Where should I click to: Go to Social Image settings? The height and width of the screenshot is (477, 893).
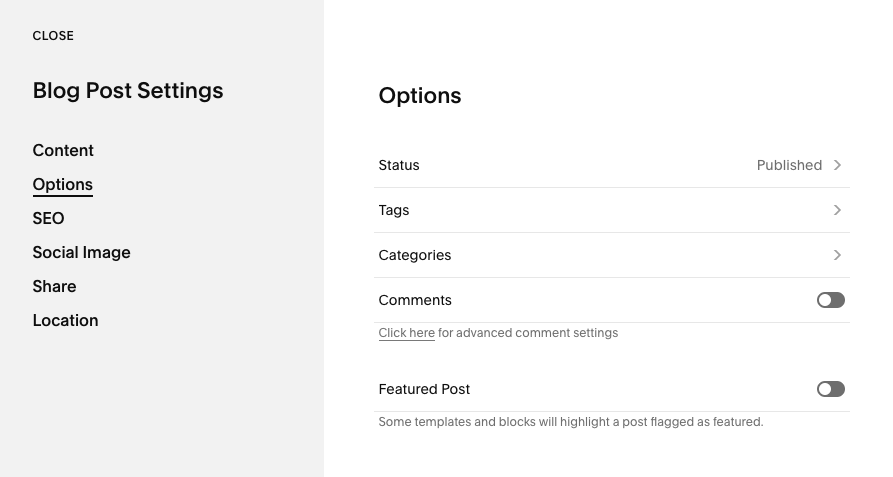point(81,253)
